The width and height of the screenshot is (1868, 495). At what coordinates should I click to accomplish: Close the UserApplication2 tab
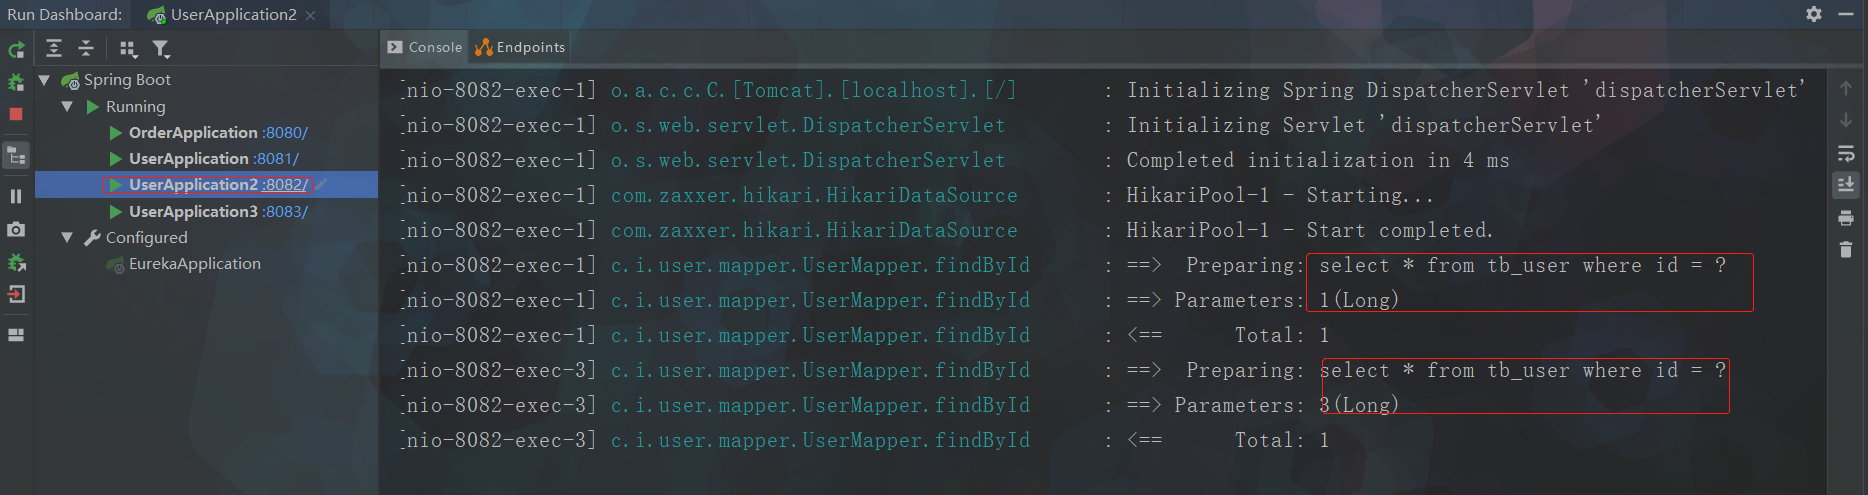click(311, 15)
